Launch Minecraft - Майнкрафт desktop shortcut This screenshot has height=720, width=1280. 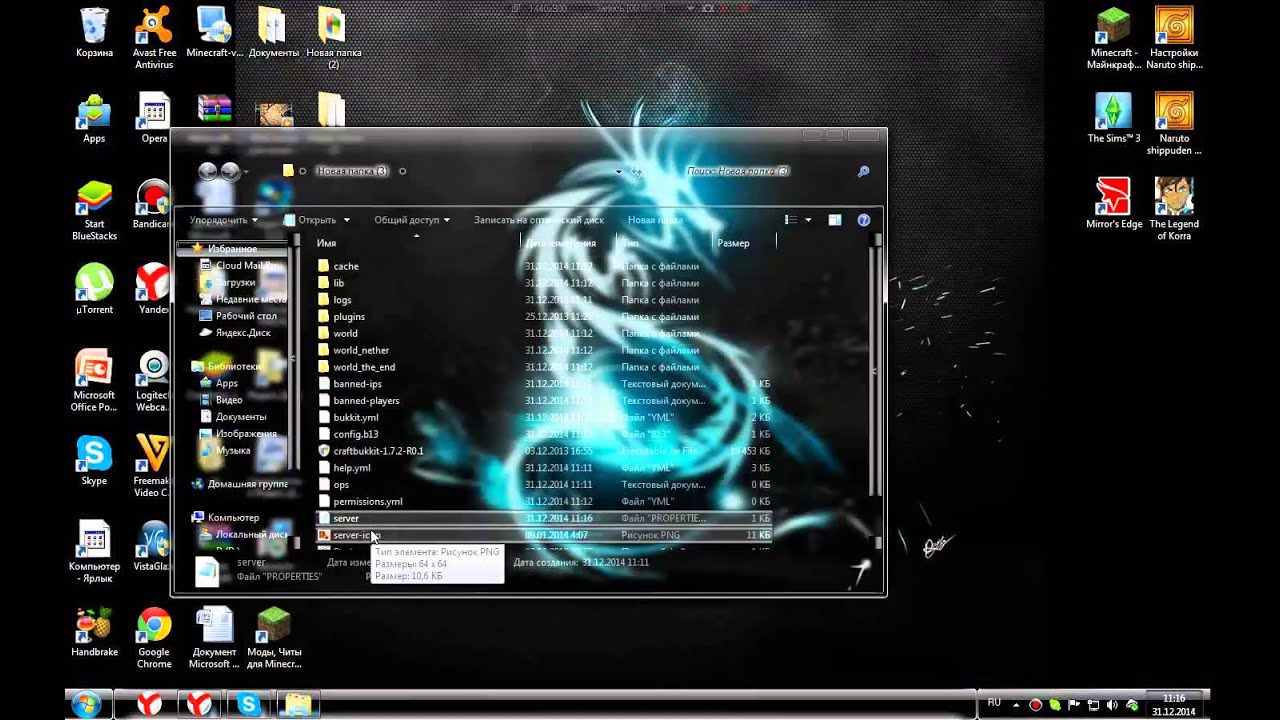[1113, 38]
